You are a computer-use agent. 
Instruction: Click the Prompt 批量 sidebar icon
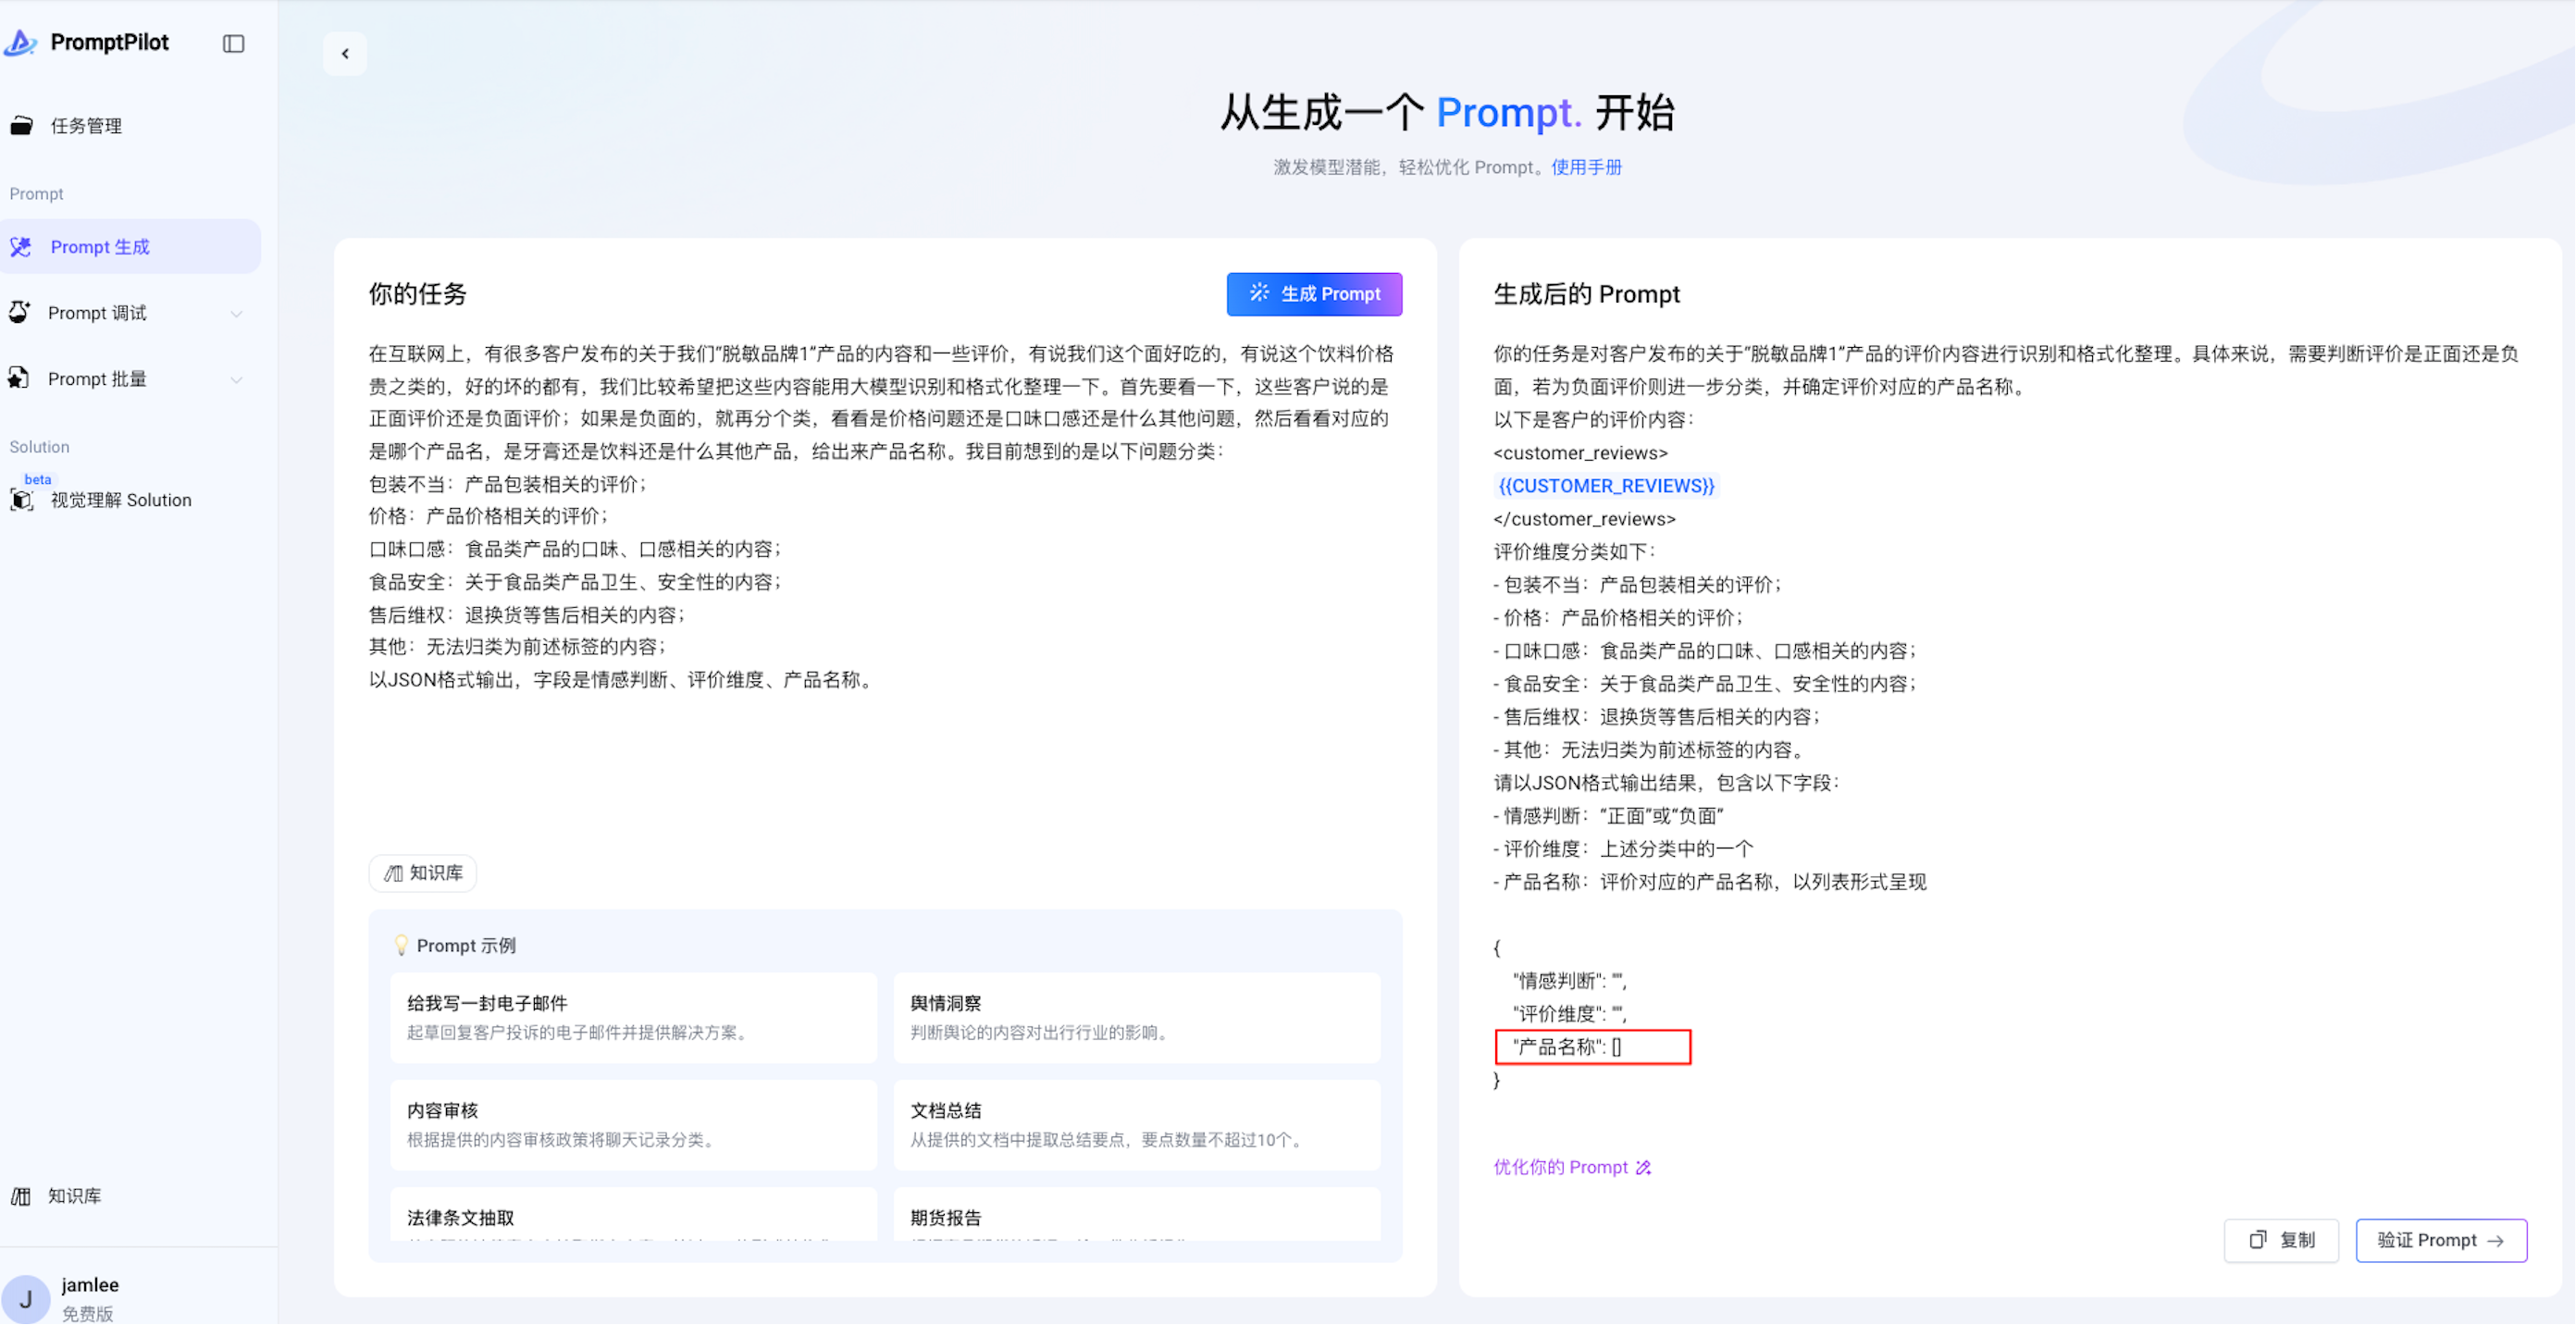coord(20,379)
